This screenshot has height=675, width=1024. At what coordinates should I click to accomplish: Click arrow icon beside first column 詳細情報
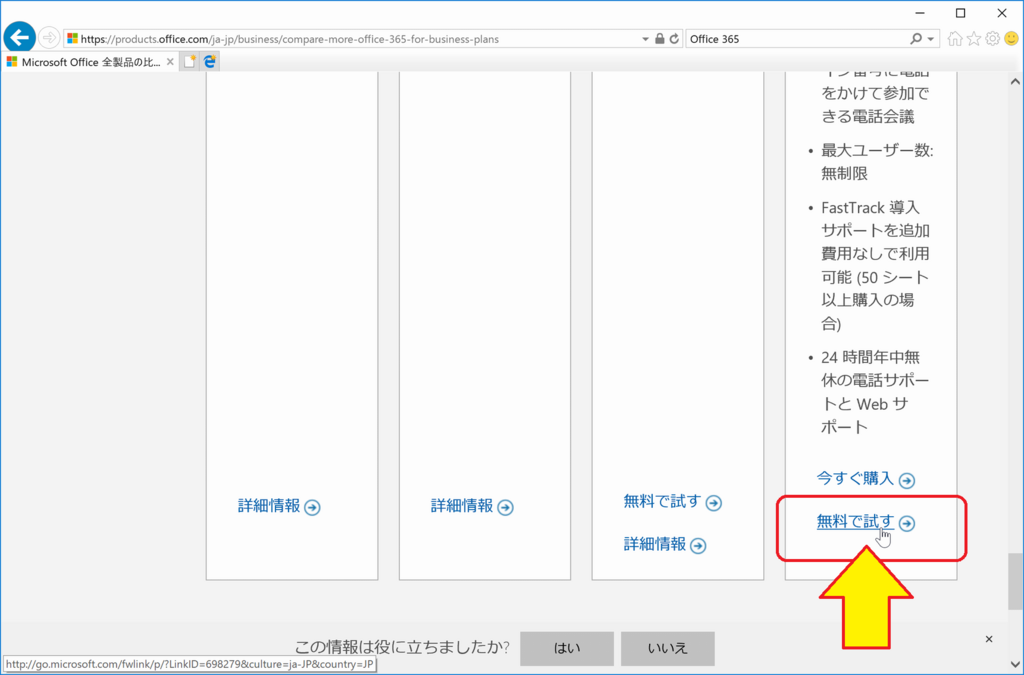click(312, 507)
